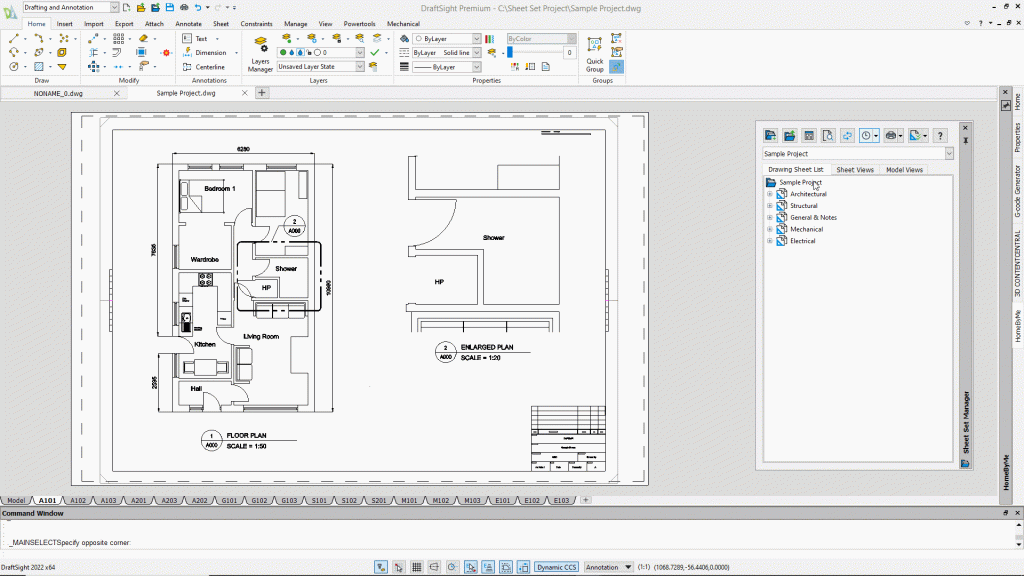
Task: Toggle Dynamic CCS in the status bar
Action: pos(556,567)
